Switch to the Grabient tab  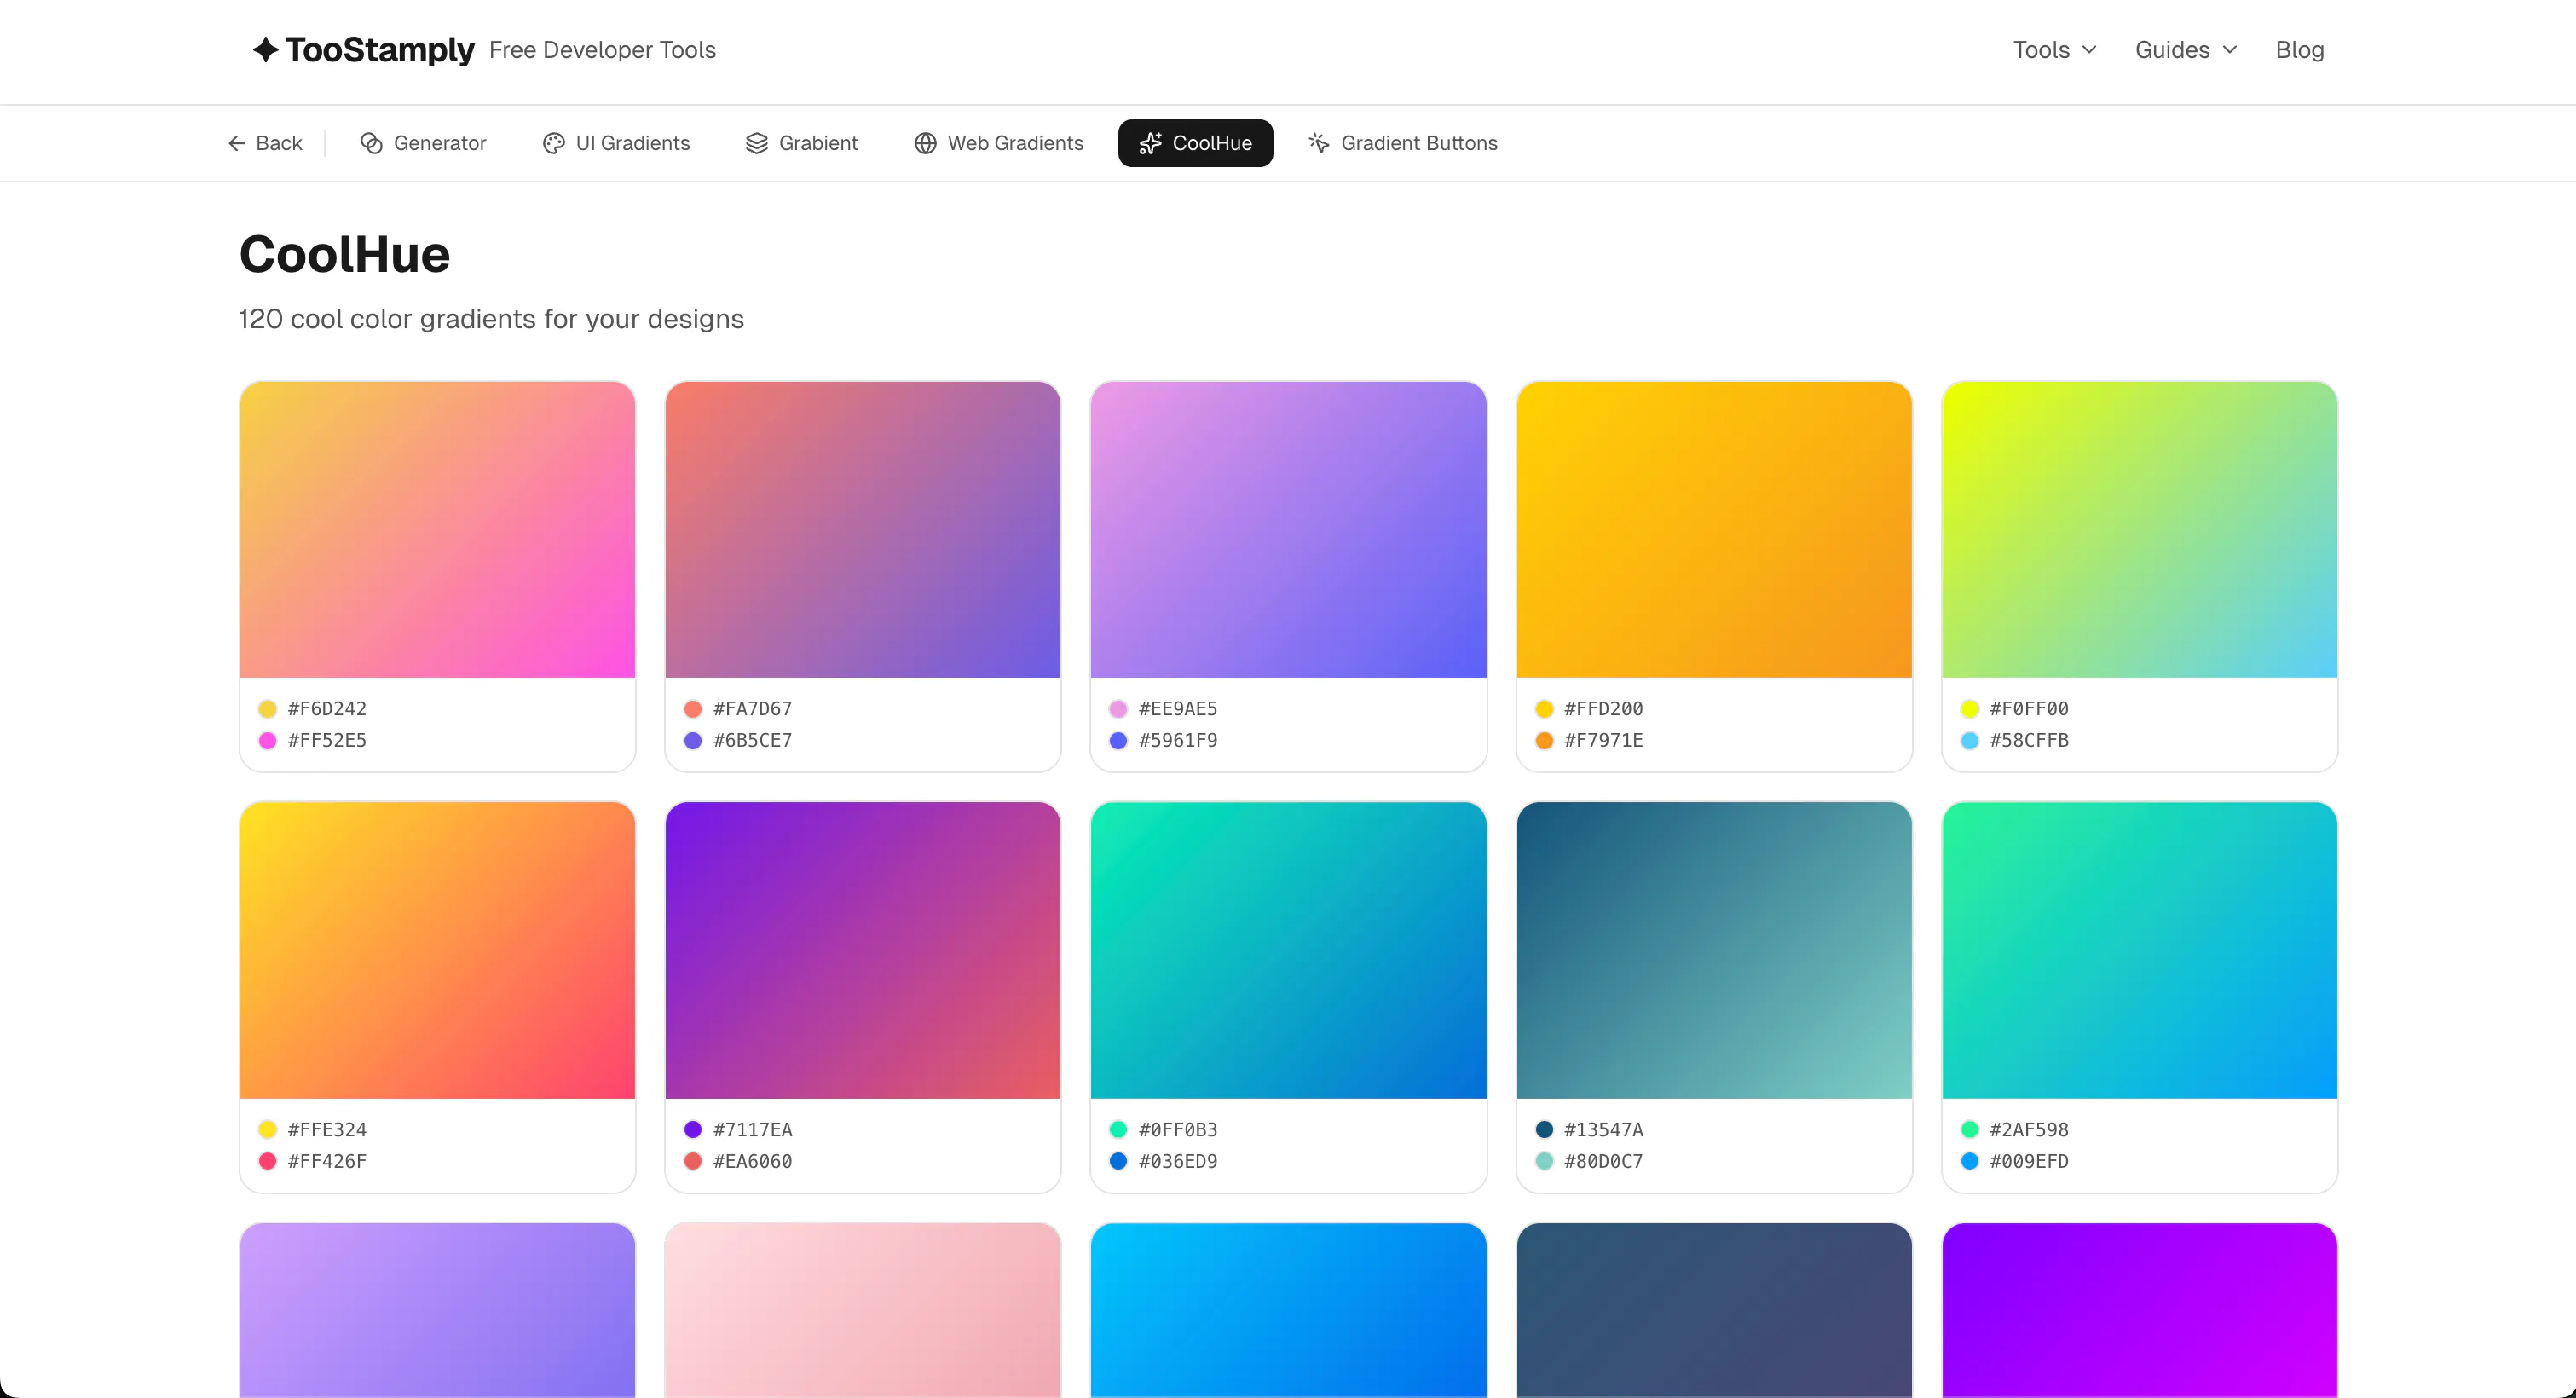[x=802, y=143]
